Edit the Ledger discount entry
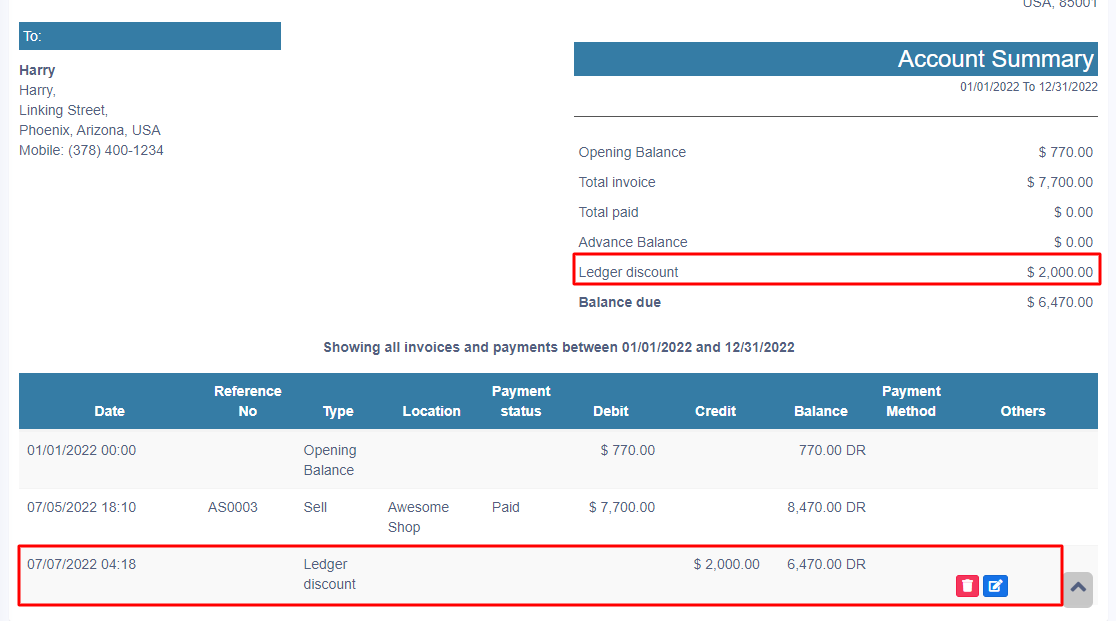The width and height of the screenshot is (1116, 621). point(995,587)
